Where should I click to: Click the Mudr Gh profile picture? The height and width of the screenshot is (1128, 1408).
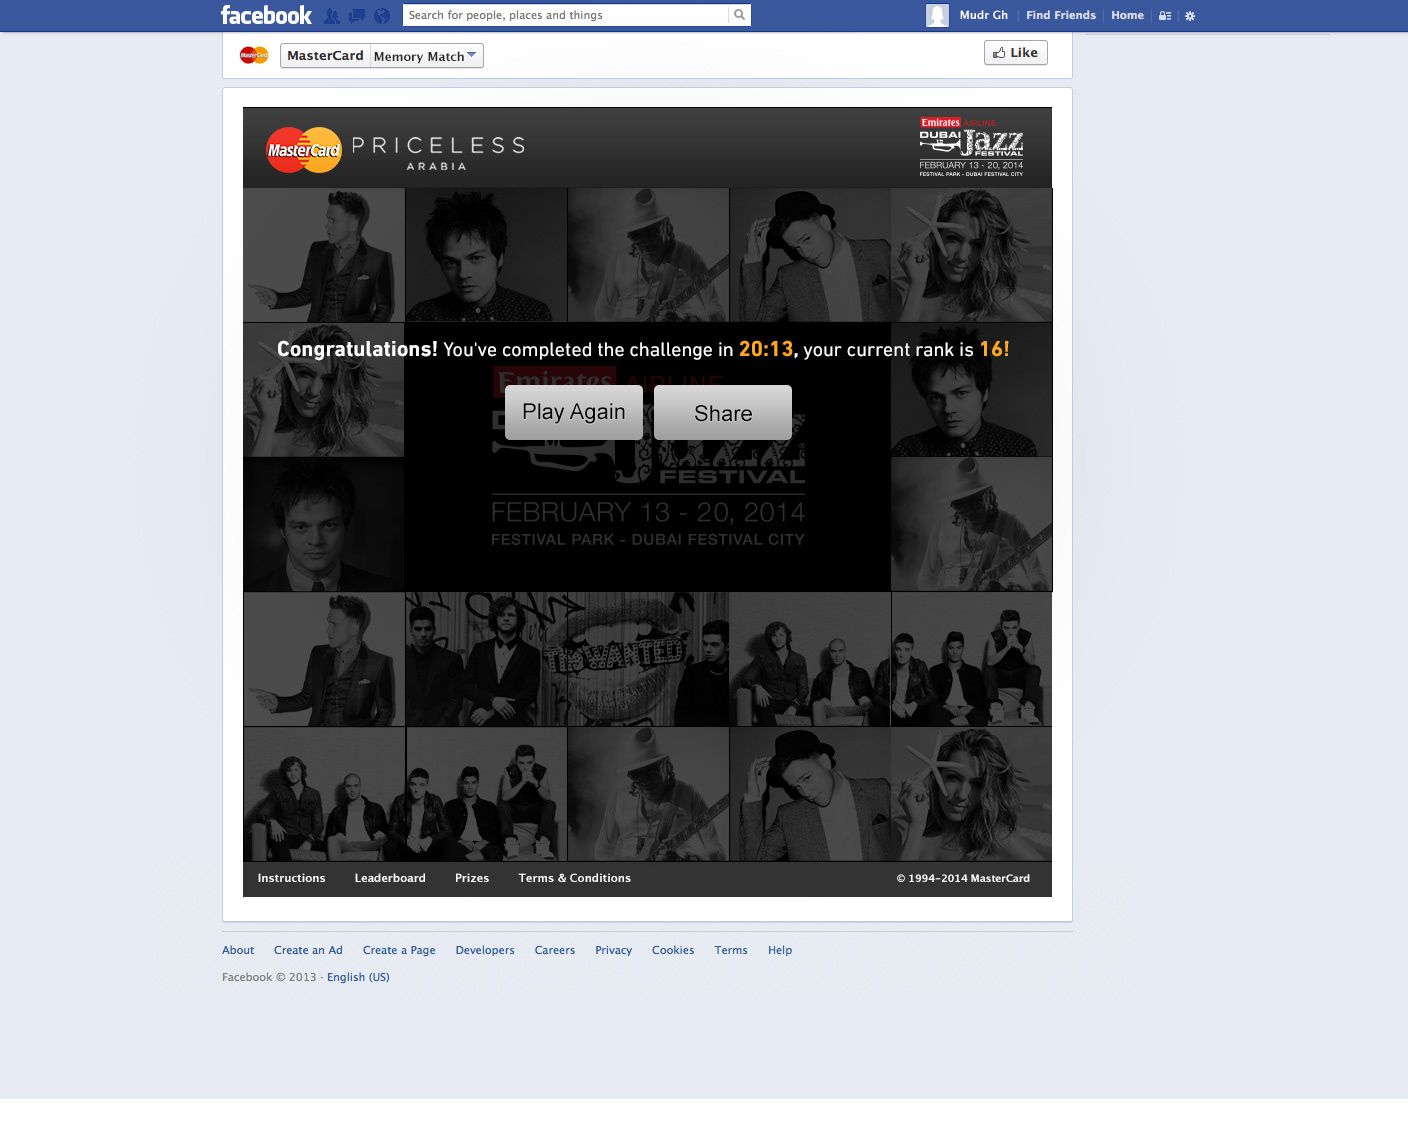(x=937, y=15)
